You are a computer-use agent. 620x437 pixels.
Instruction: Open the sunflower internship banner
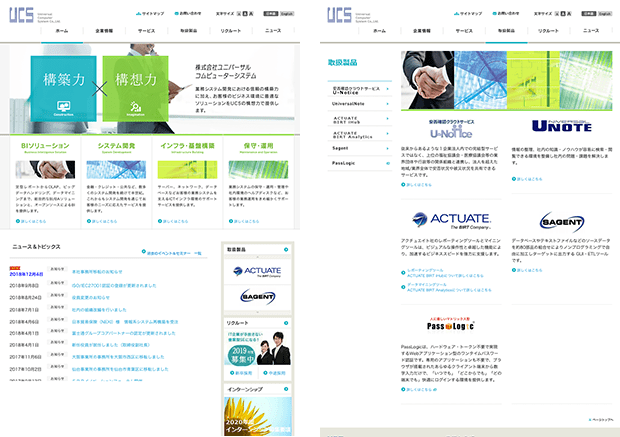(x=258, y=416)
